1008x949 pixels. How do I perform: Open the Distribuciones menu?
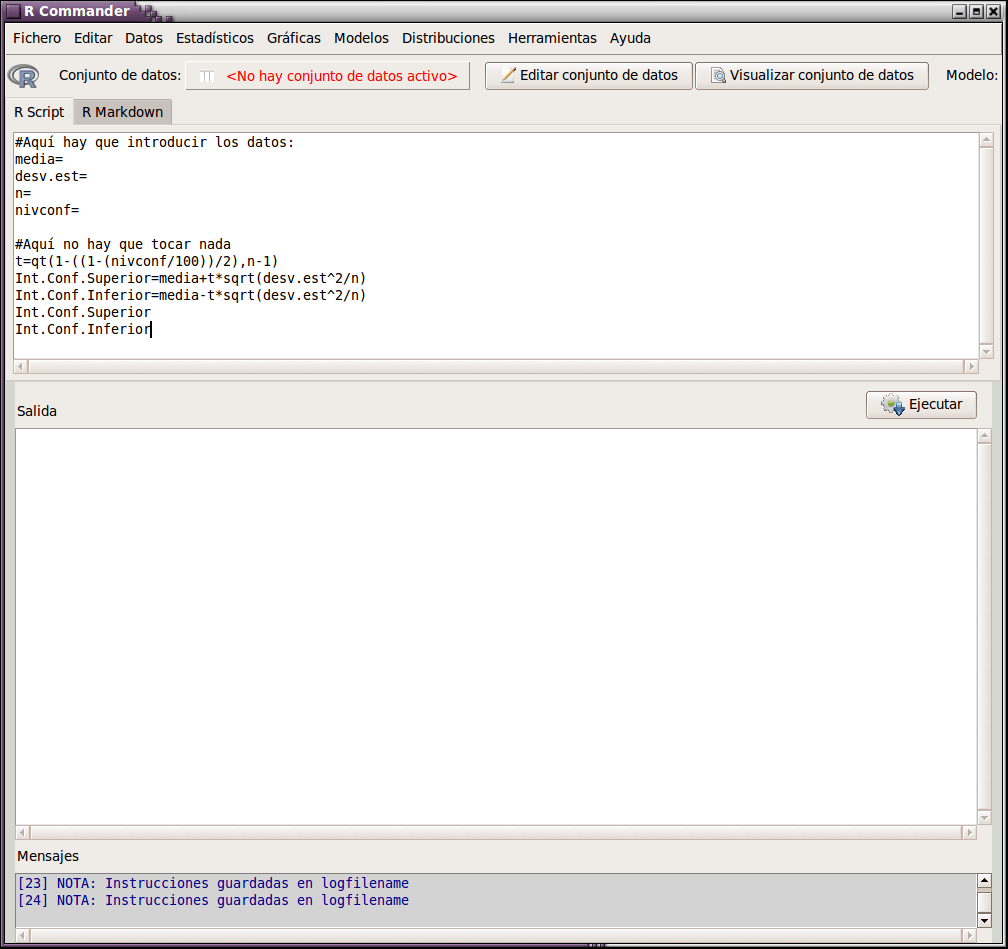(x=448, y=38)
